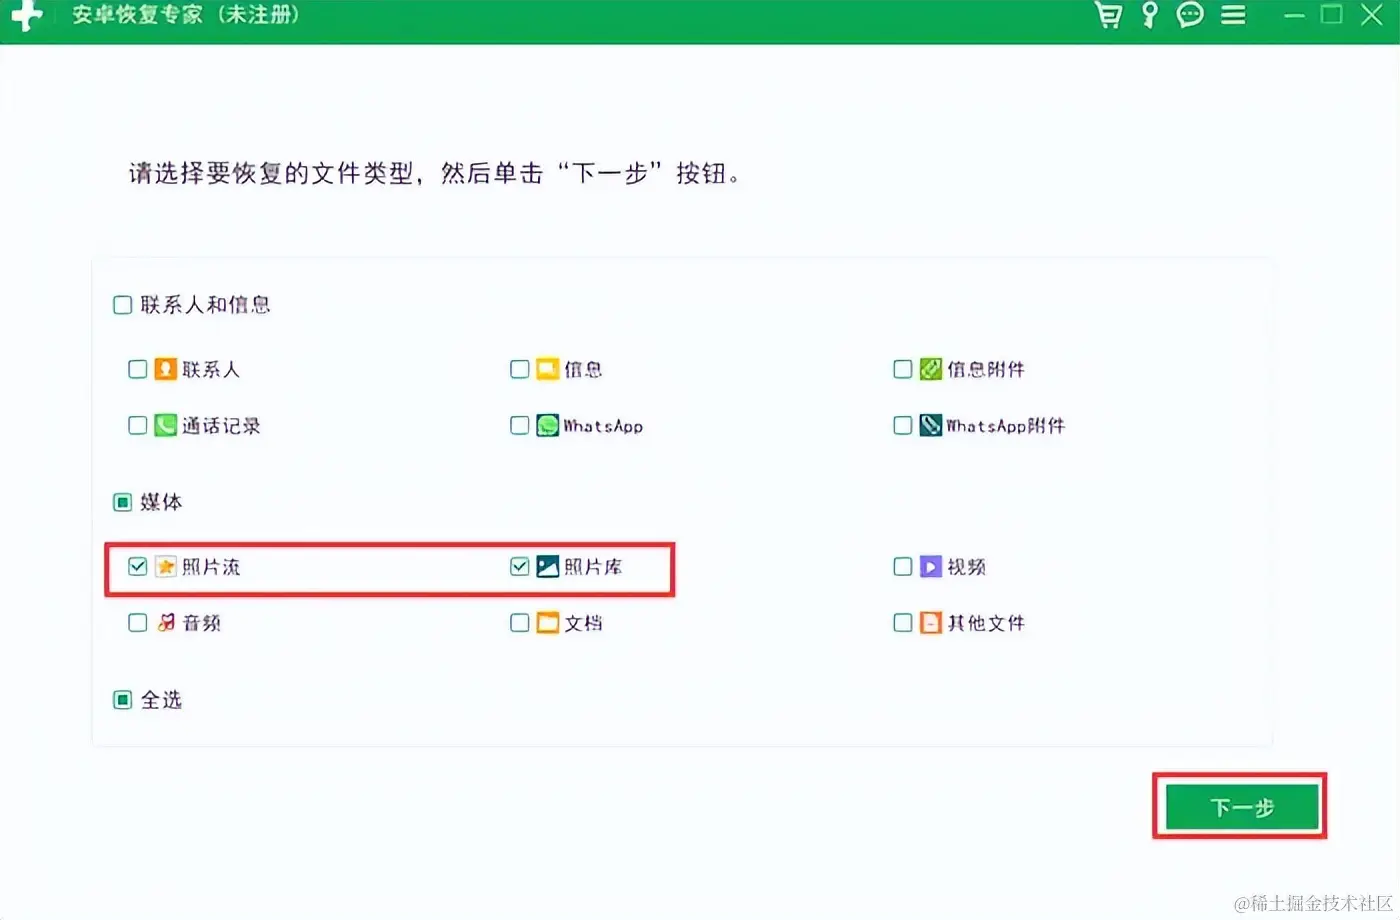This screenshot has width=1400, height=920.
Task: Click the 安卓恢复专家 window title text
Action: [x=138, y=15]
